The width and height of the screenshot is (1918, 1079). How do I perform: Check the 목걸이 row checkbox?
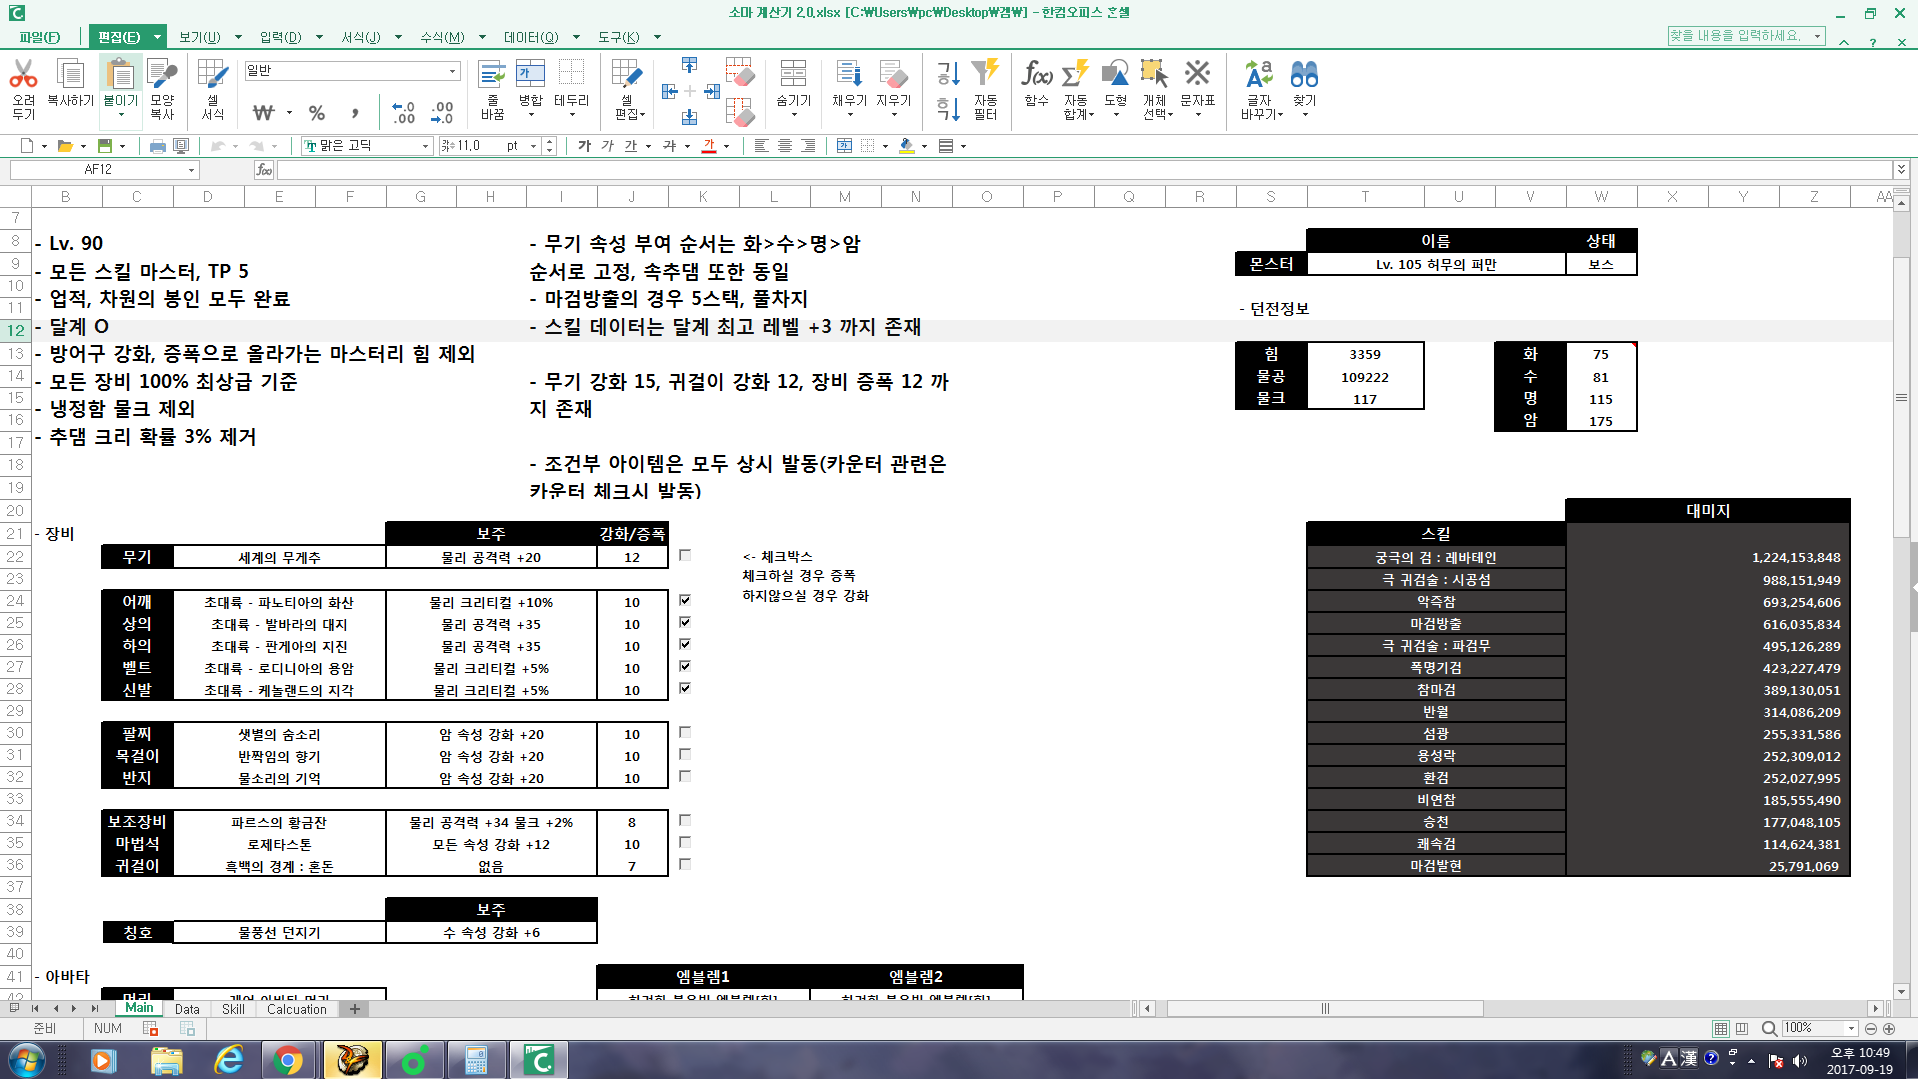(x=685, y=755)
